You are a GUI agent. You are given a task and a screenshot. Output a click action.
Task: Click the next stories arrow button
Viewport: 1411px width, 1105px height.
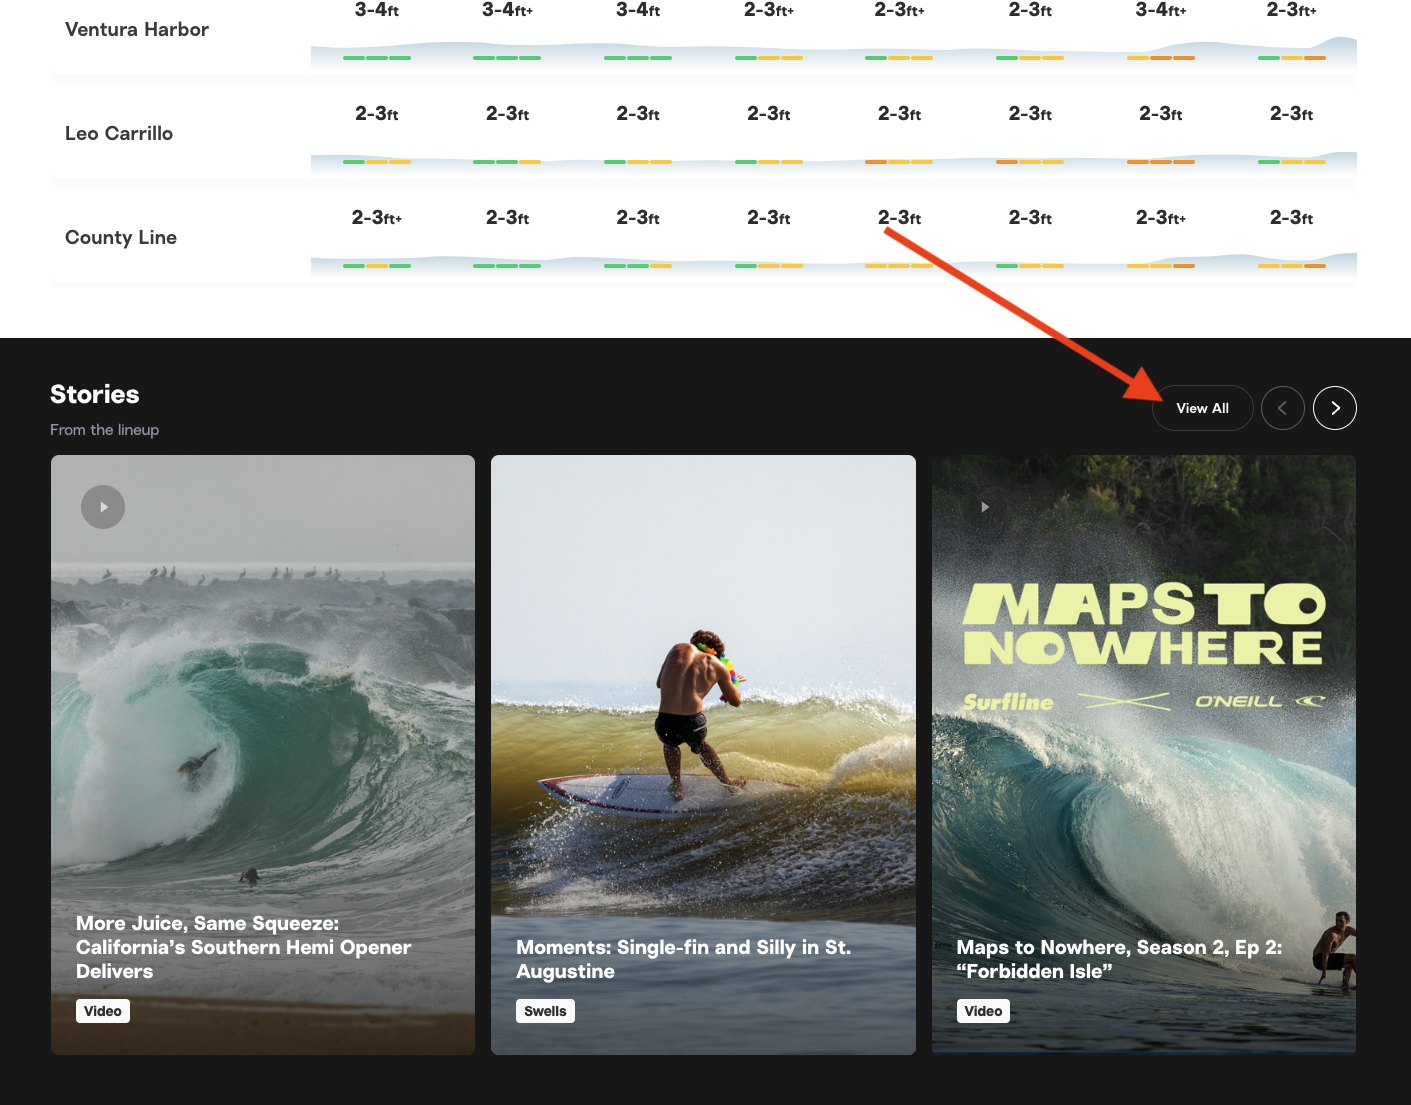(x=1334, y=408)
